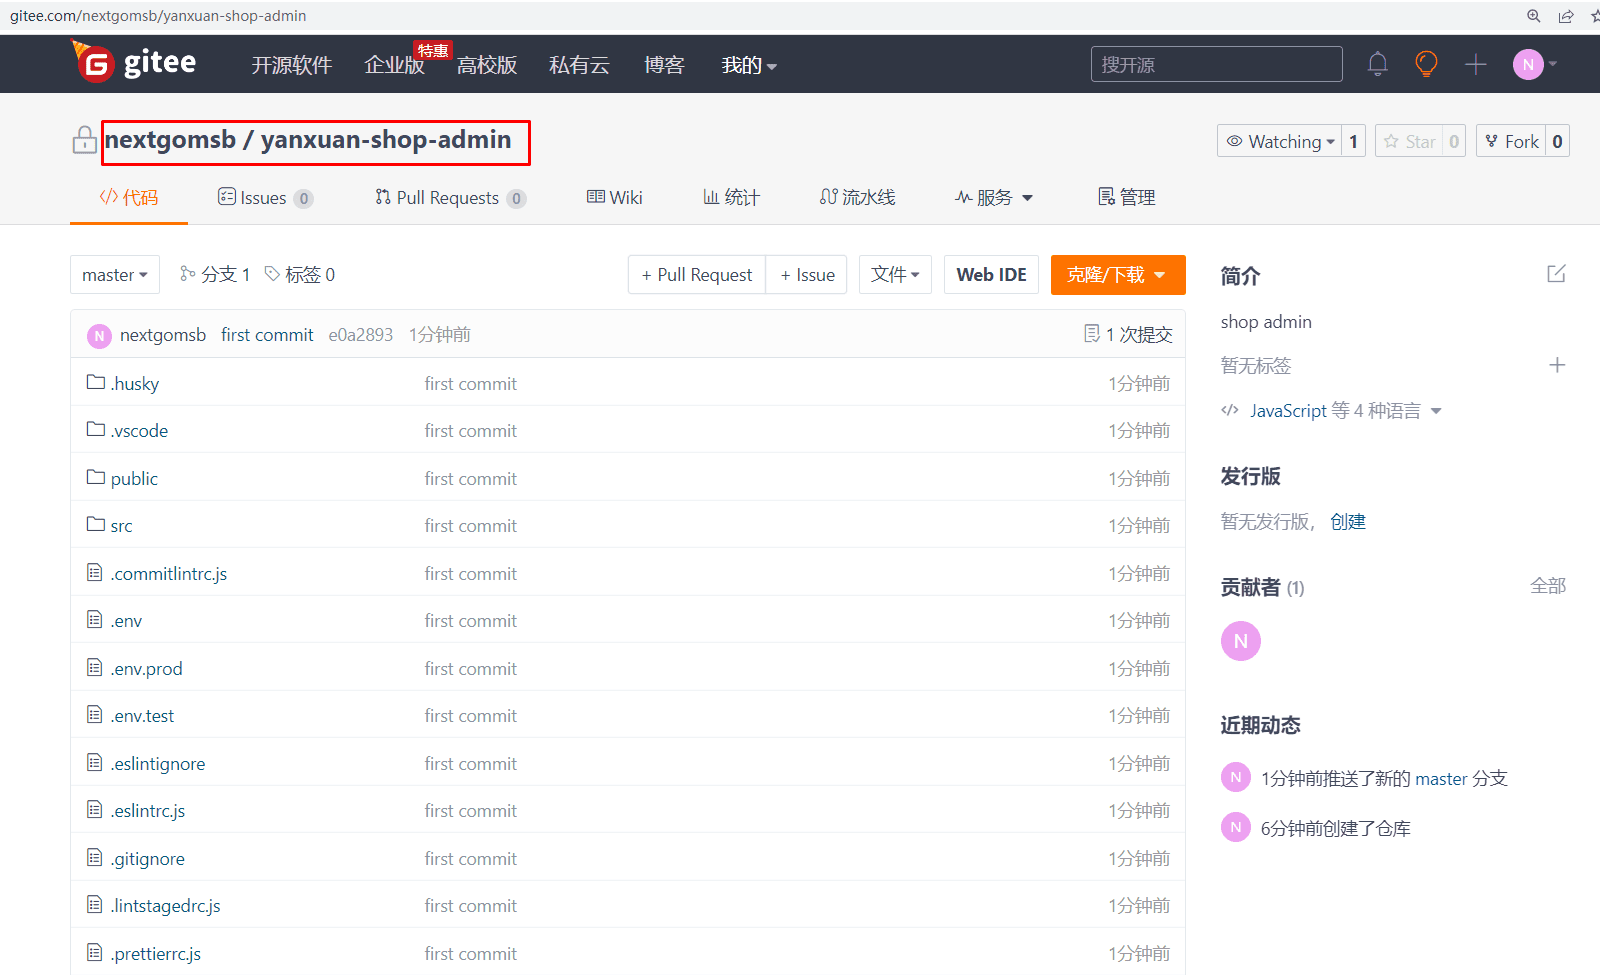Open commit hash e0a2893
This screenshot has width=1600, height=975.
point(361,335)
